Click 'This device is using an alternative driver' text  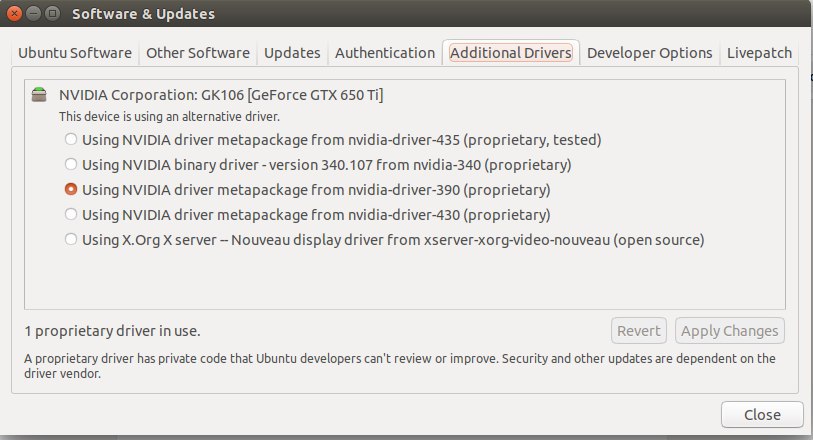click(169, 117)
